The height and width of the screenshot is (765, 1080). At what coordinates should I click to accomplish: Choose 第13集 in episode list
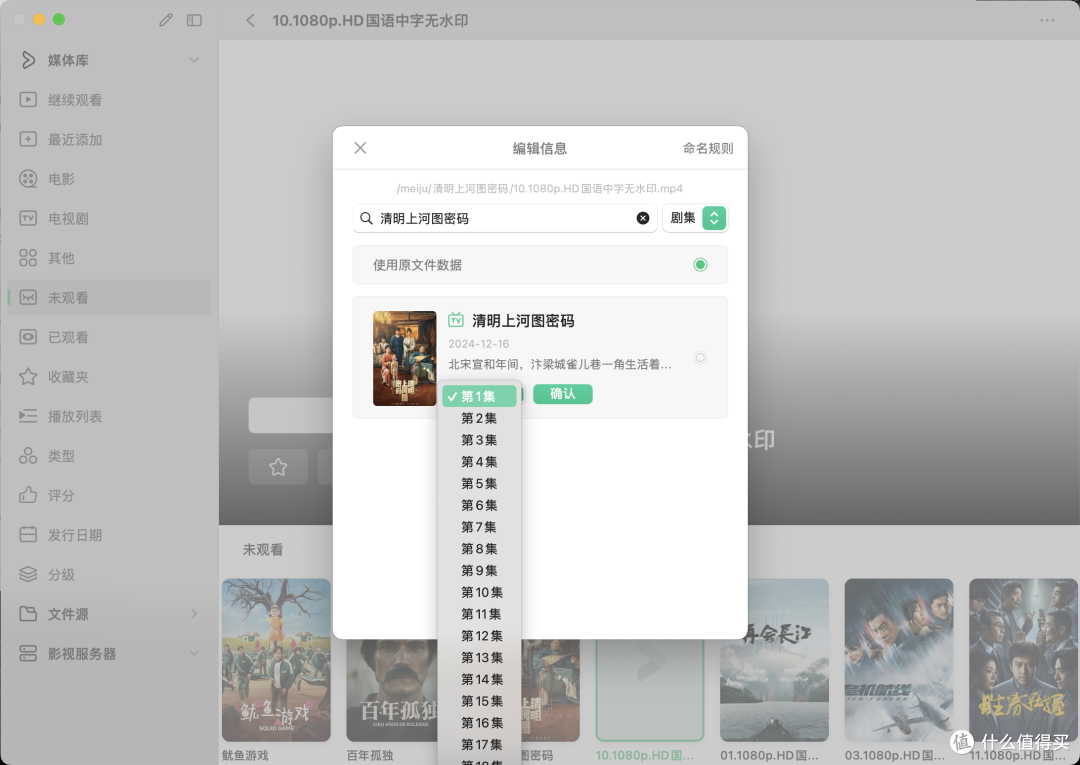pos(479,658)
